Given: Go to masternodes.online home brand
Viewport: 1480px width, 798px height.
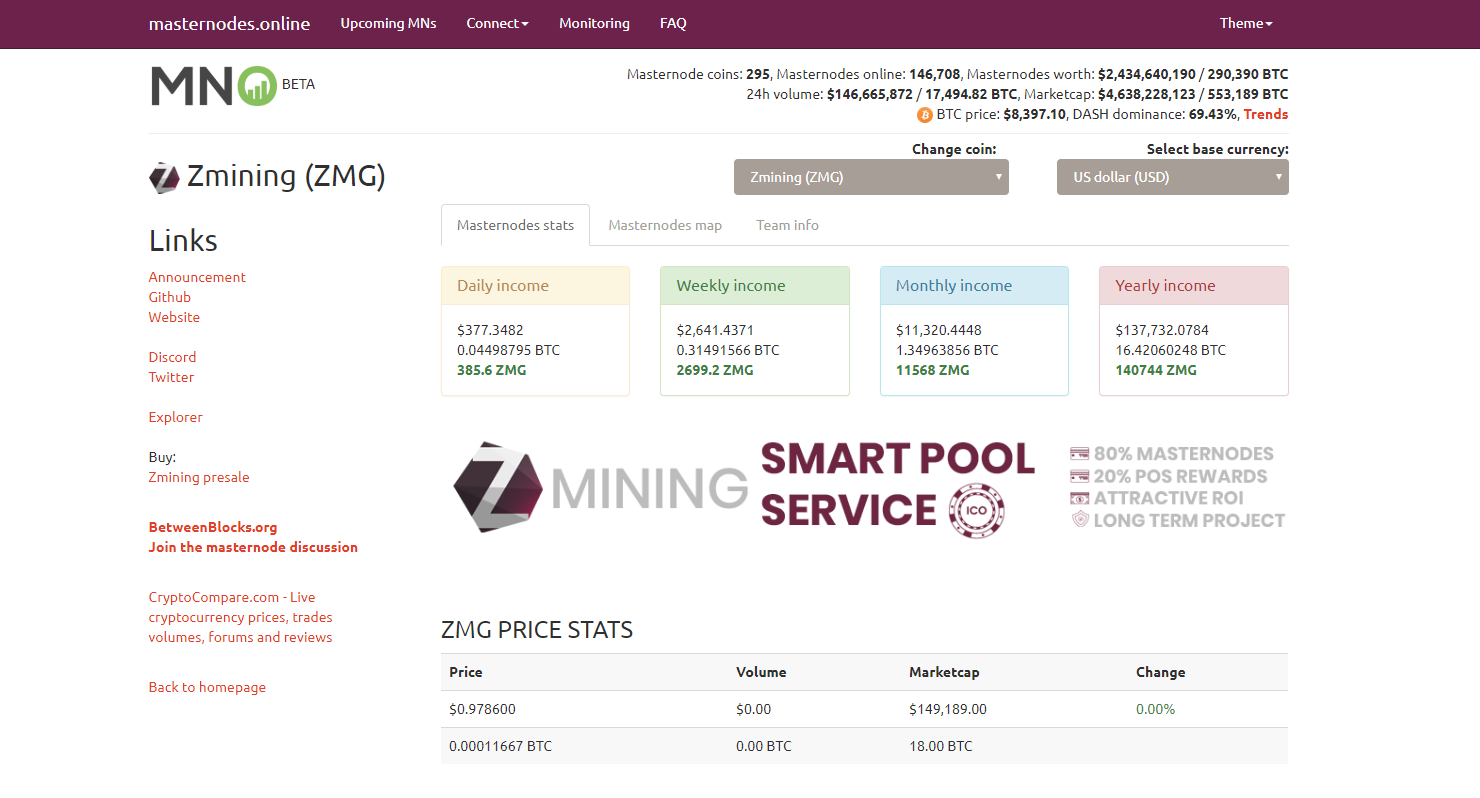Looking at the screenshot, I should pos(229,23).
